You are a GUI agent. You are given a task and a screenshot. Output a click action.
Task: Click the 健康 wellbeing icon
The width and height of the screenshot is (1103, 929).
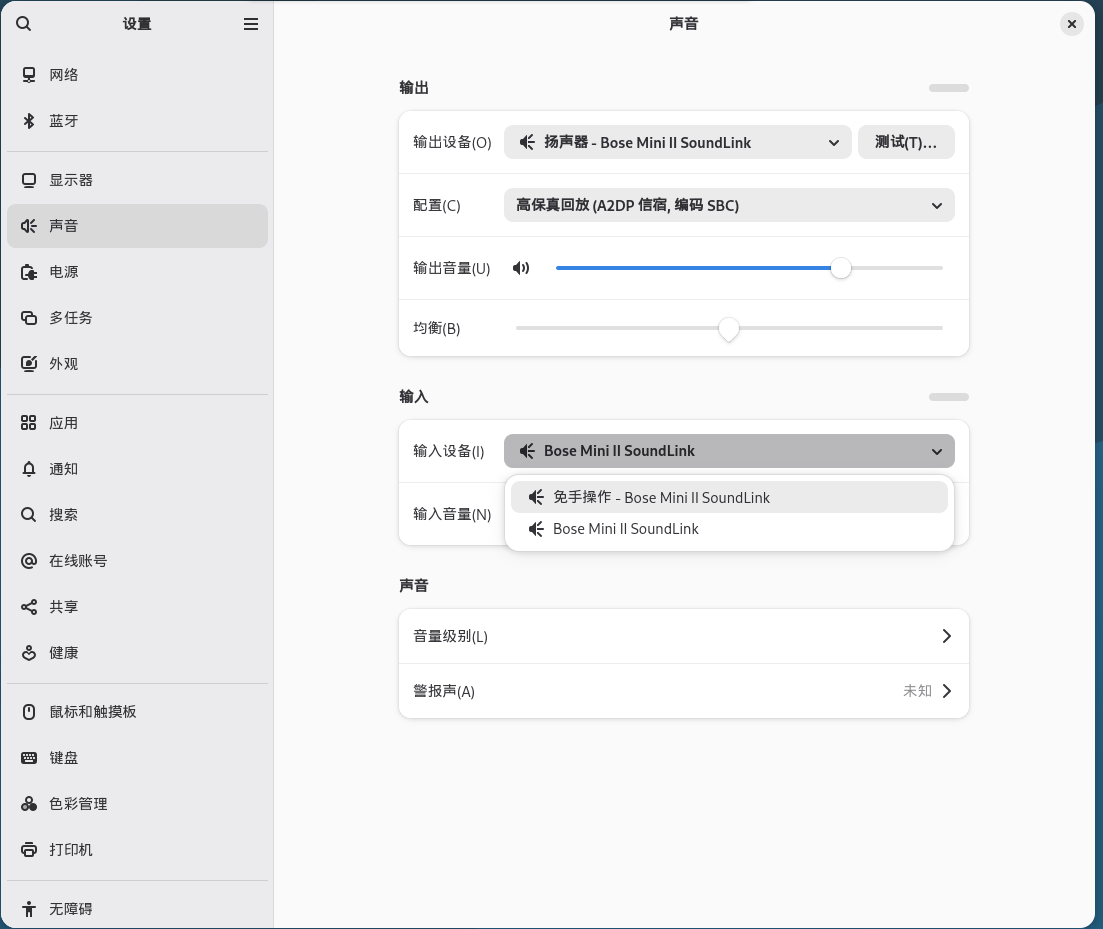point(29,653)
